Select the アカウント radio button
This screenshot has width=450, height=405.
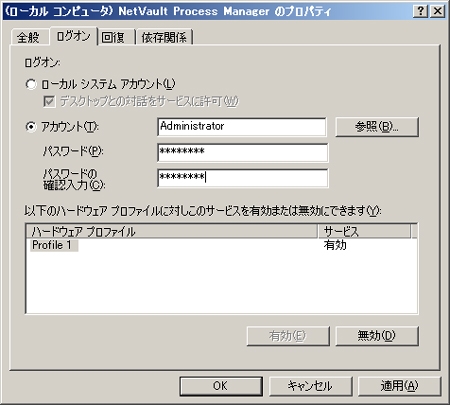[31, 127]
